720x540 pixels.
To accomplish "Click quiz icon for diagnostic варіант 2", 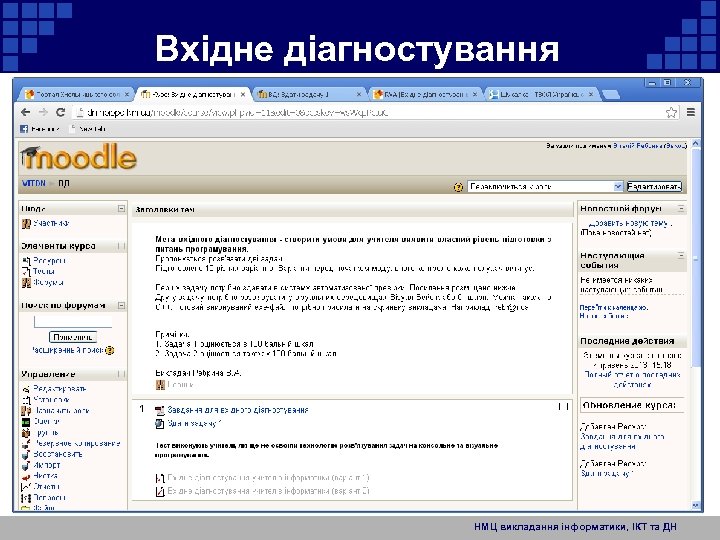I will [160, 492].
